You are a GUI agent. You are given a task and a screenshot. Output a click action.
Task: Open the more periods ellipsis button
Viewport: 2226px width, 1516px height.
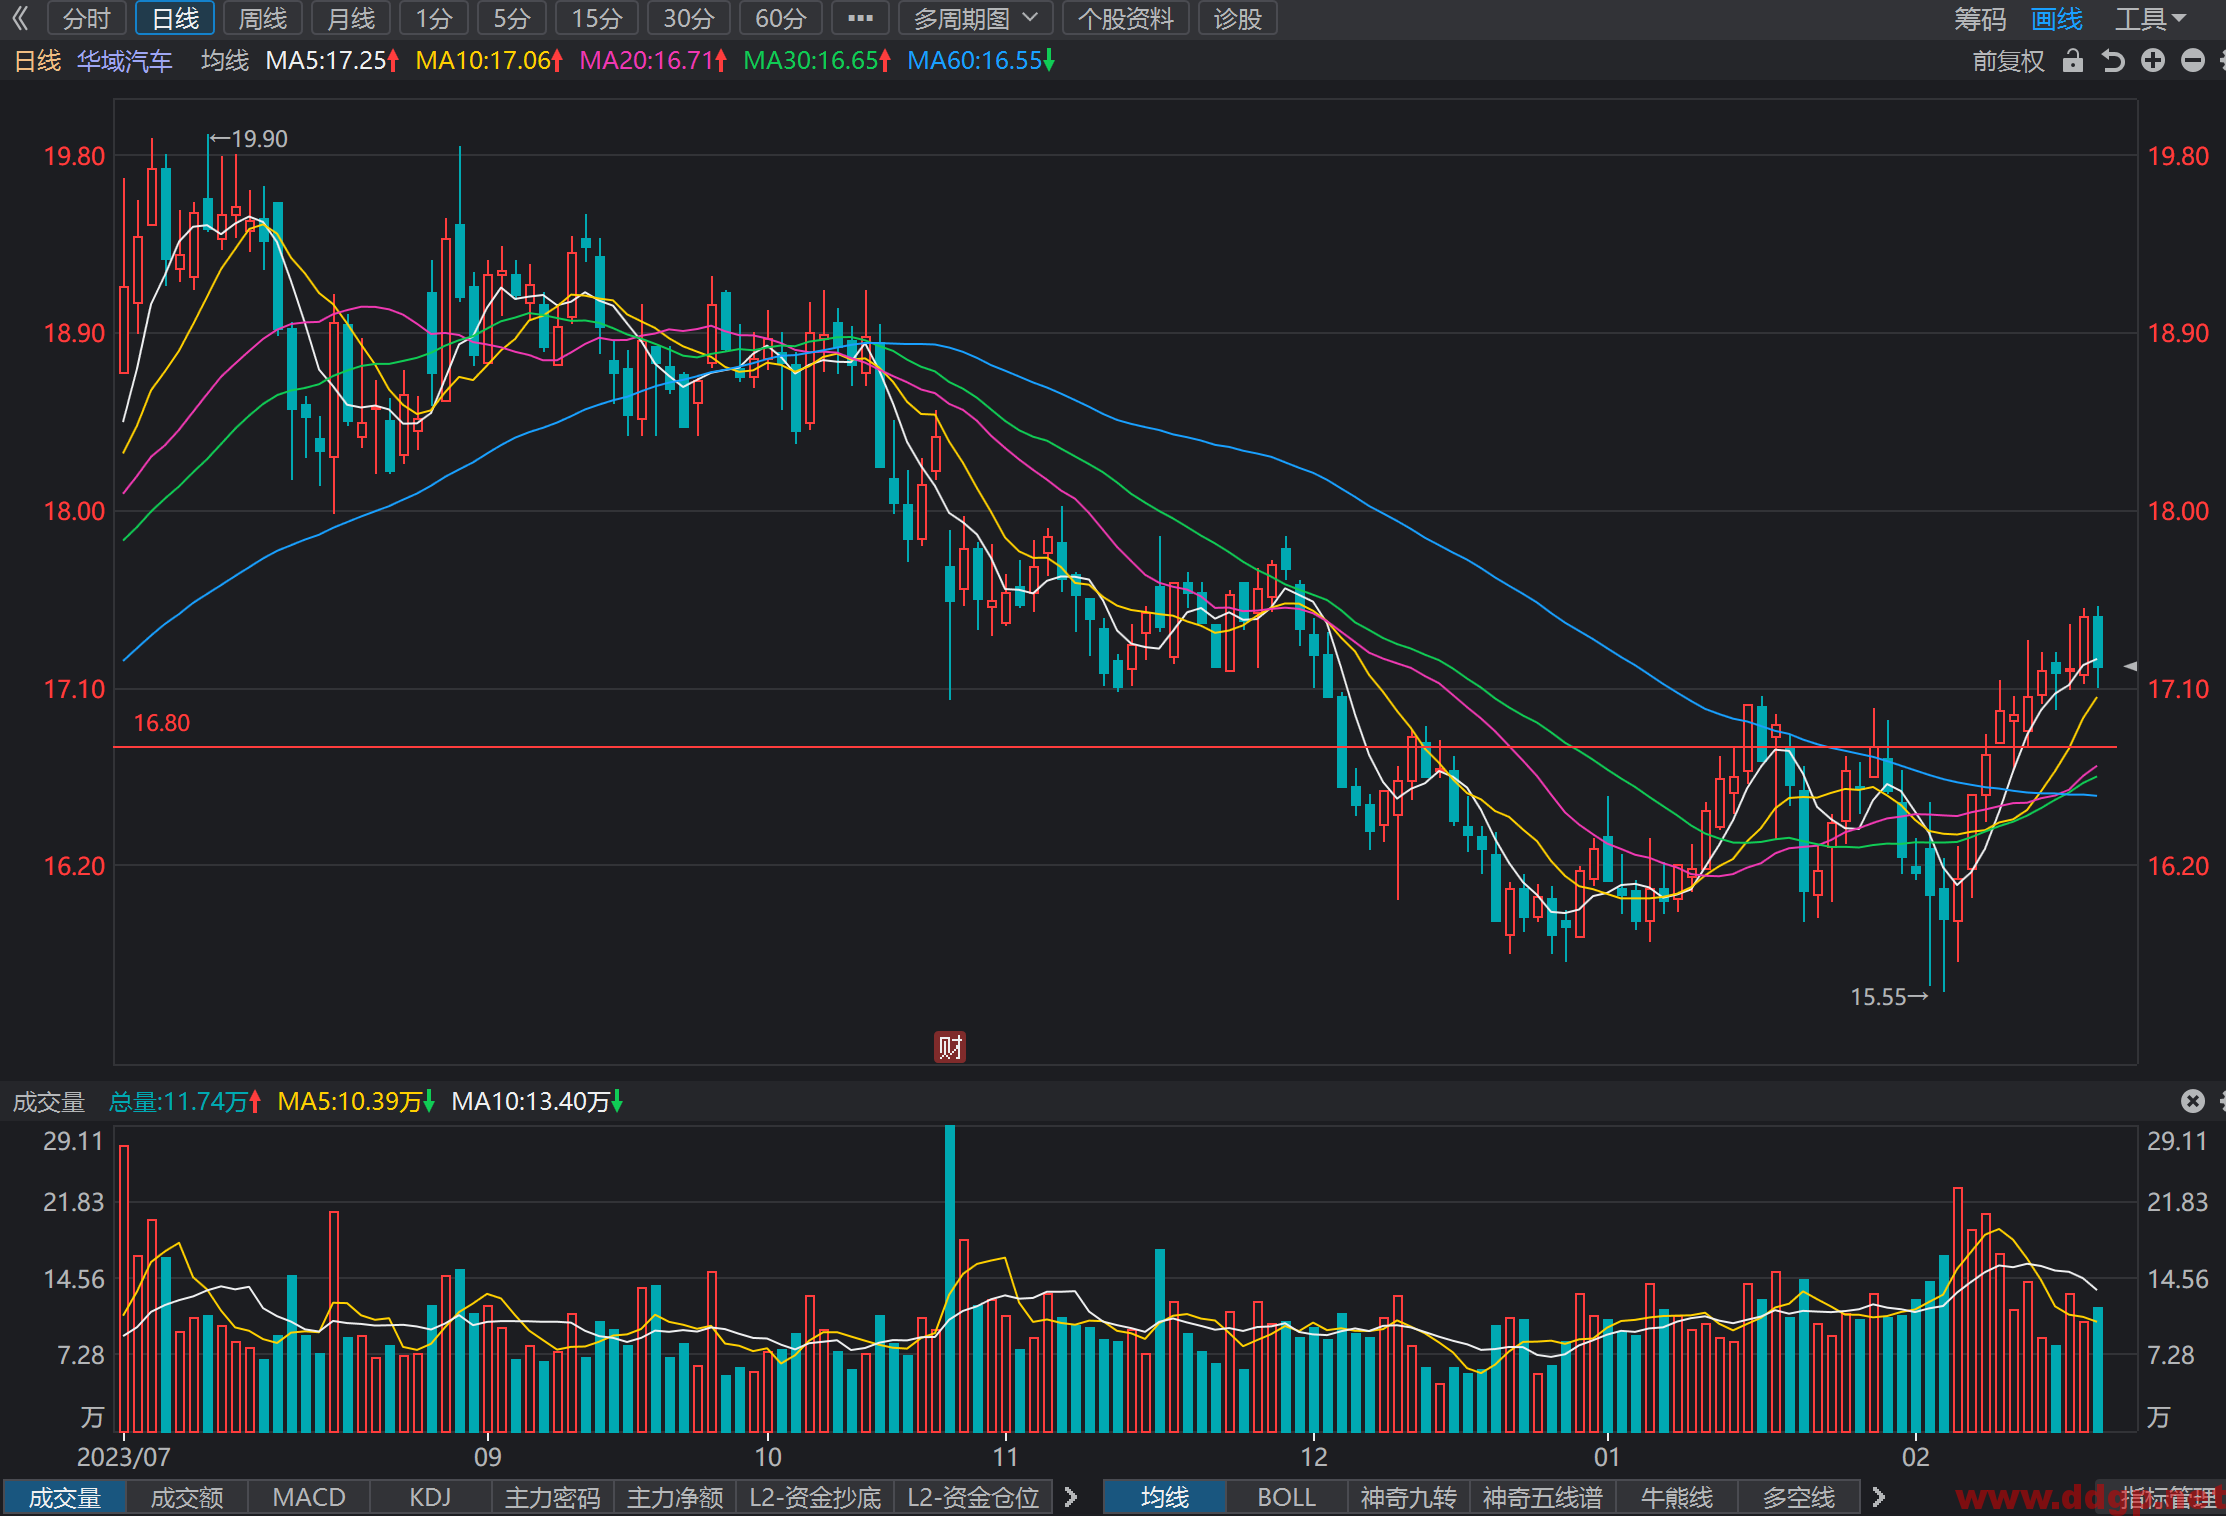tap(860, 18)
